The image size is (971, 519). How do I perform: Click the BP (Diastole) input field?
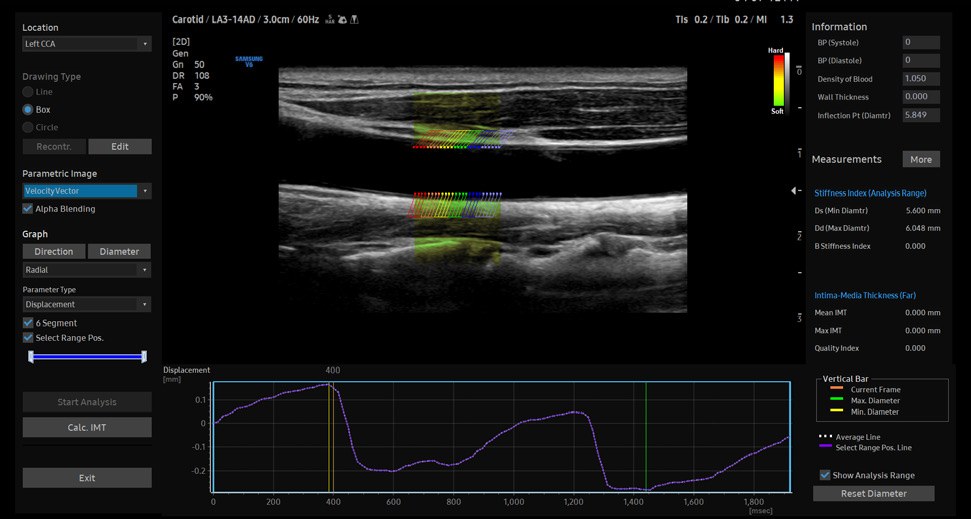pos(921,61)
